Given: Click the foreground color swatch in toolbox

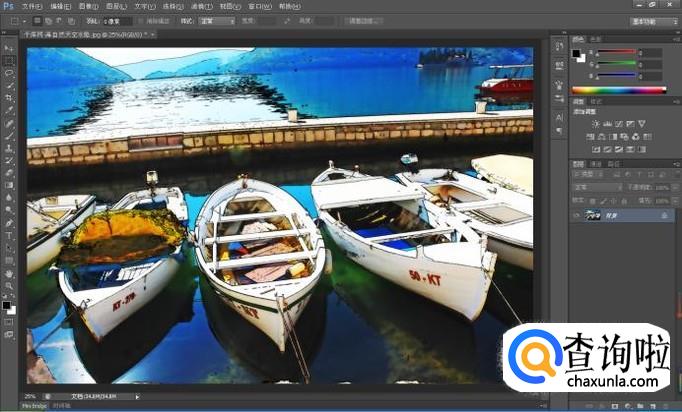Looking at the screenshot, I should (7, 304).
